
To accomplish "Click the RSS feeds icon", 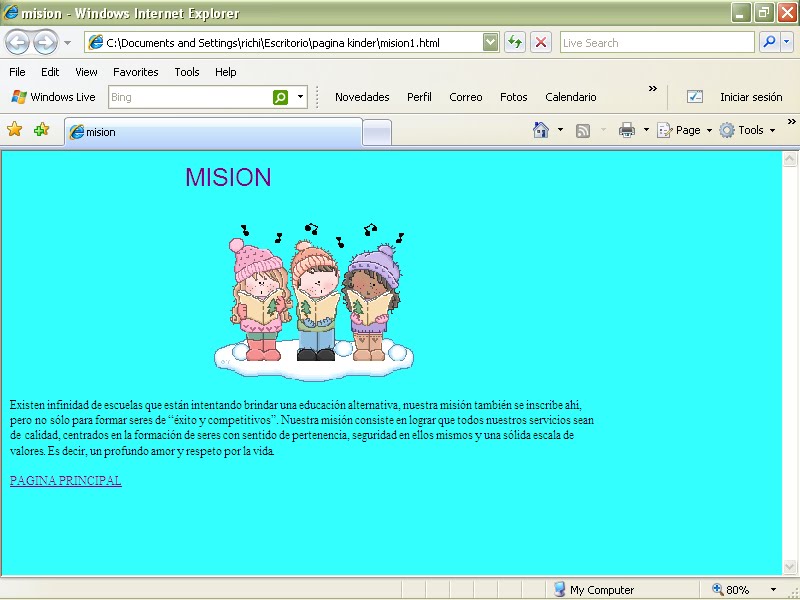I will [x=583, y=131].
